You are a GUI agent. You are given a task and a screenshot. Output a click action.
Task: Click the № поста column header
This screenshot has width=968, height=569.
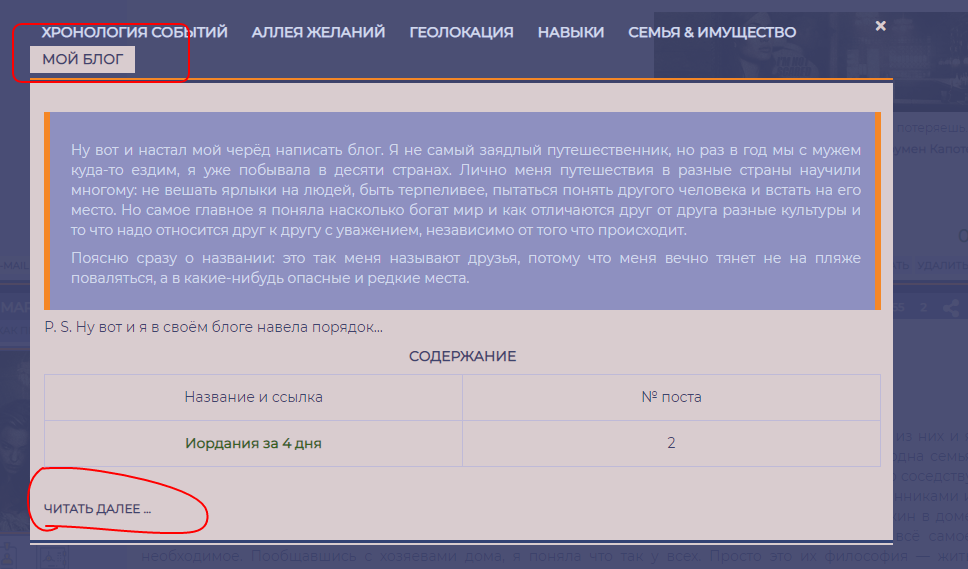click(671, 397)
